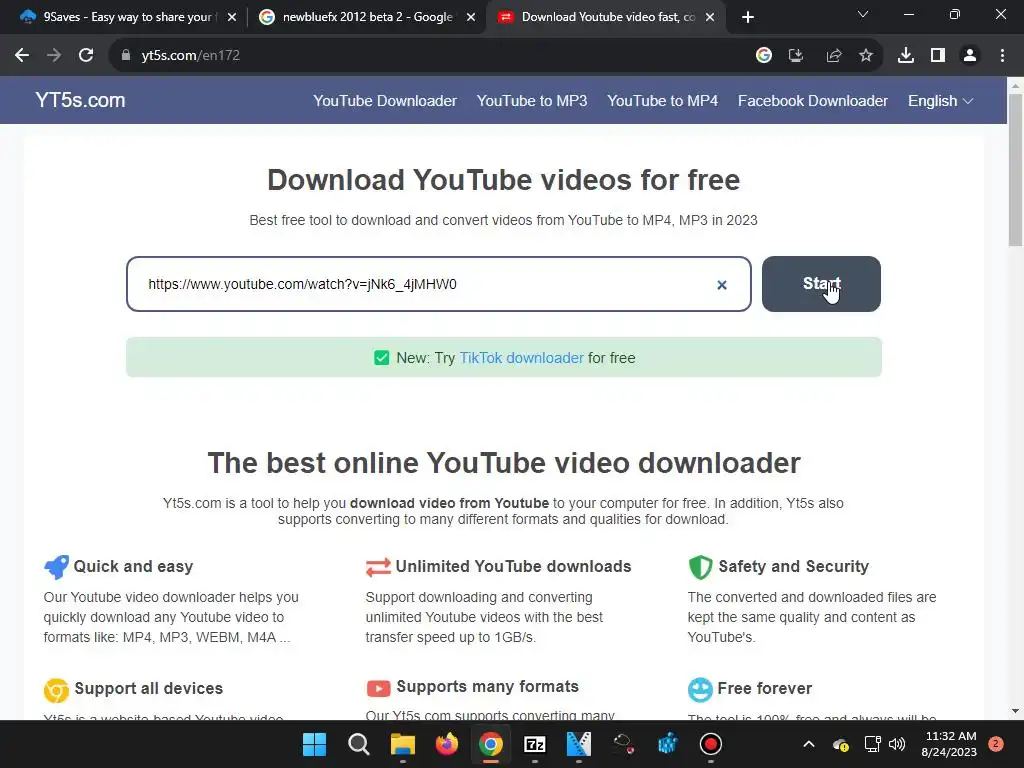Click the scrollbar down arrow

[x=1015, y=711]
